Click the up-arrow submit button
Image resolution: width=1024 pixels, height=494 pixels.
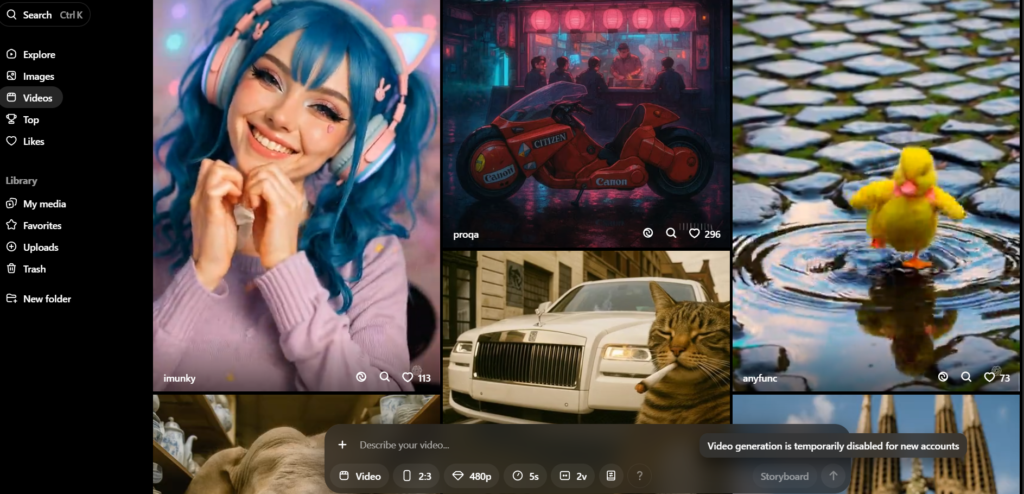[832, 476]
